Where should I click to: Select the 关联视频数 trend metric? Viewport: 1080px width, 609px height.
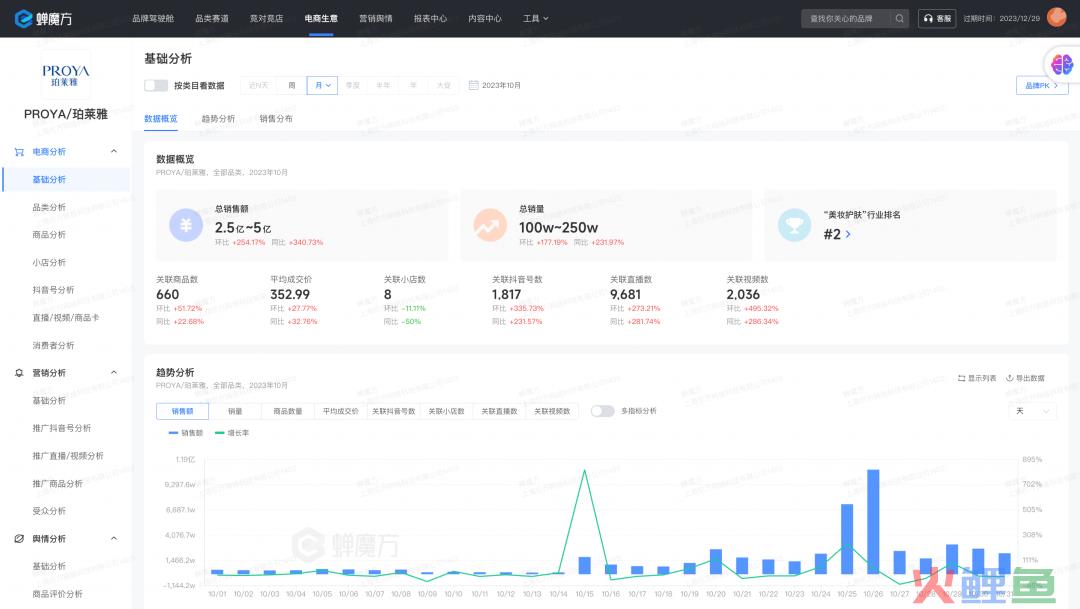552,411
